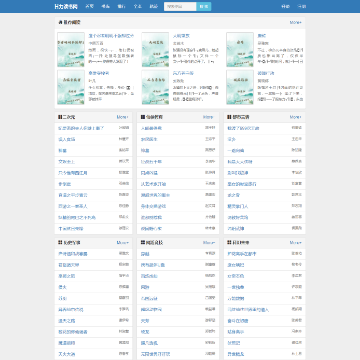Click the grid icon of the bottom-middle category panel
The width and height of the screenshot is (360, 360).
tap(143, 243)
